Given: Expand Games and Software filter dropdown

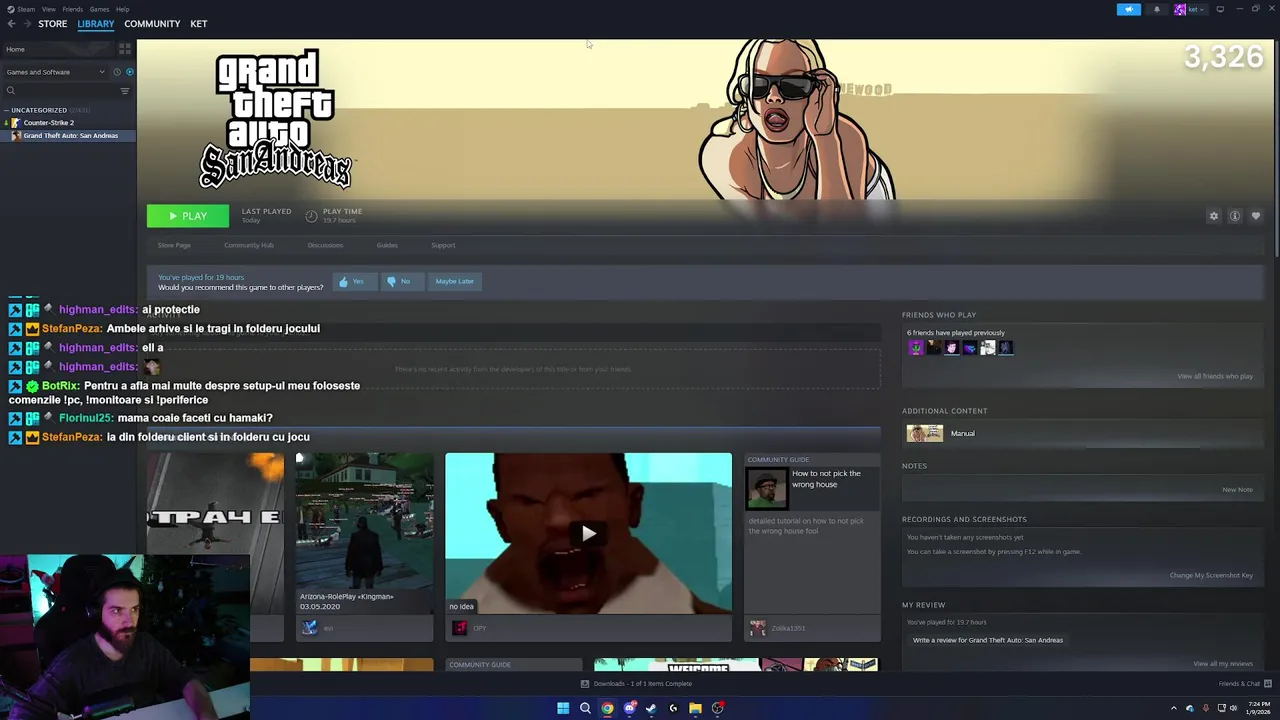Looking at the screenshot, I should pyautogui.click(x=55, y=72).
